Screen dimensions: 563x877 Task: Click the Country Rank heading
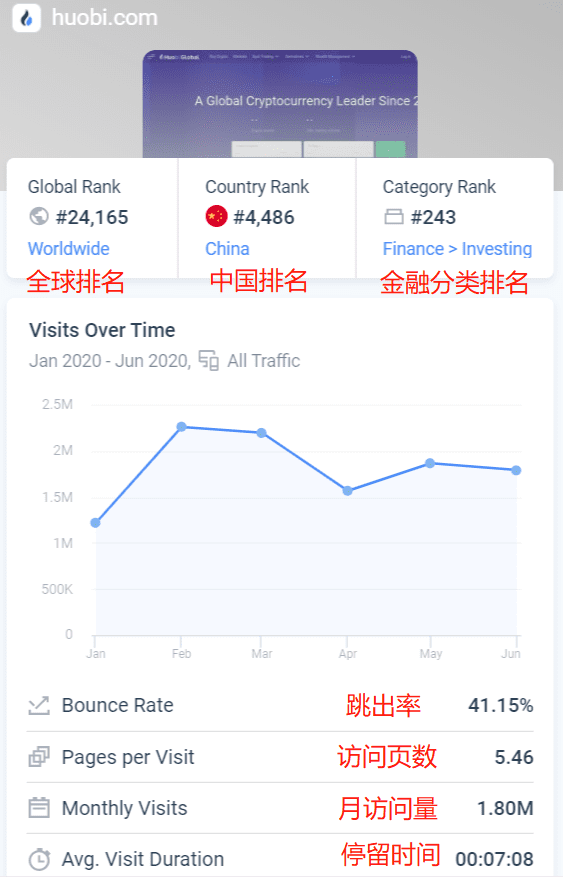point(257,187)
